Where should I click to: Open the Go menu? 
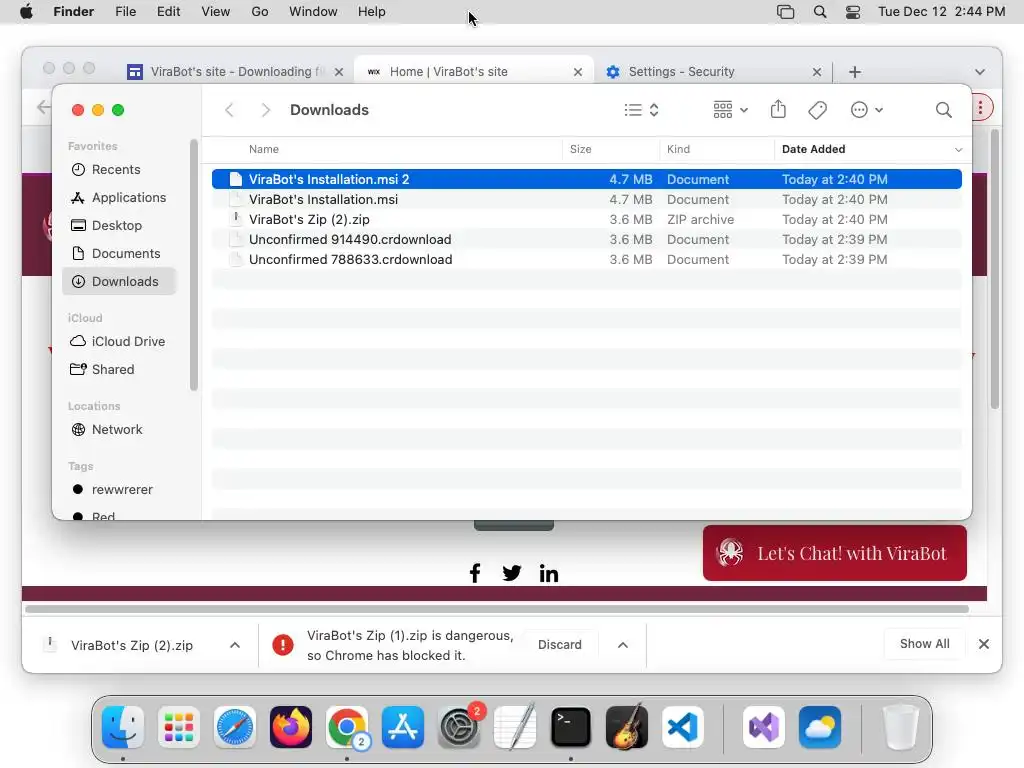(260, 12)
